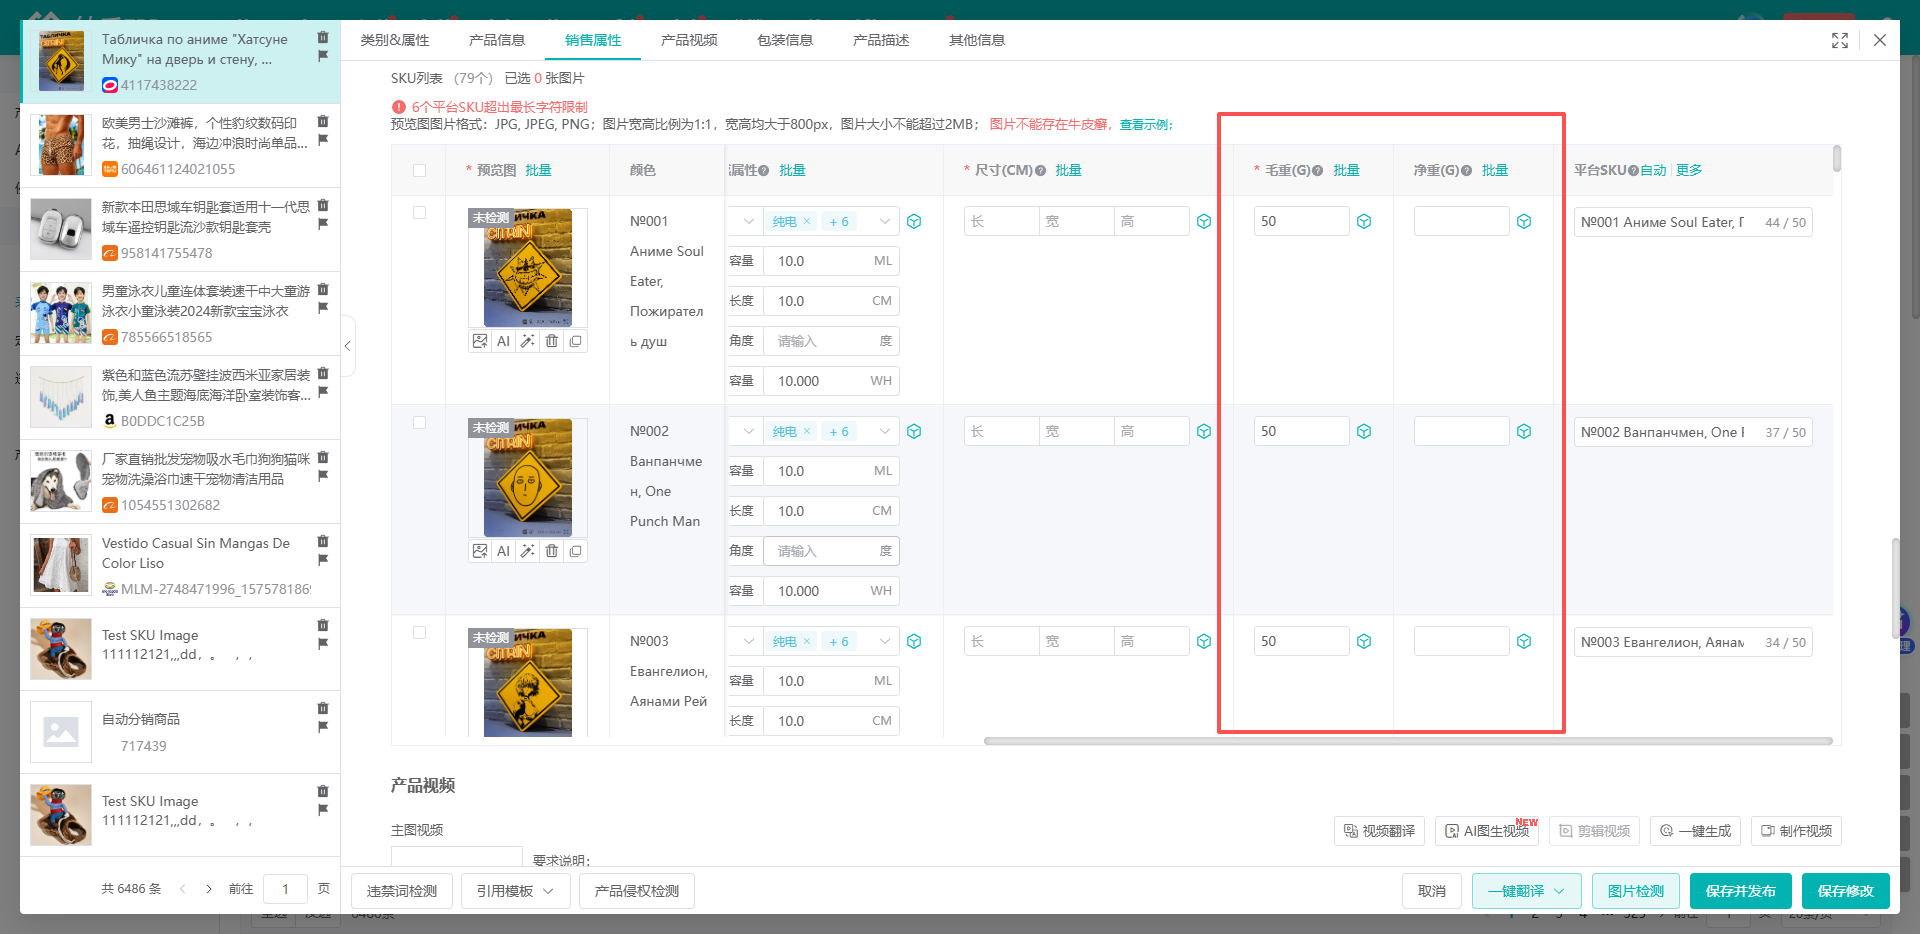The height and width of the screenshot is (934, 1920).
Task: Collapse the left product list panel
Action: [347, 346]
